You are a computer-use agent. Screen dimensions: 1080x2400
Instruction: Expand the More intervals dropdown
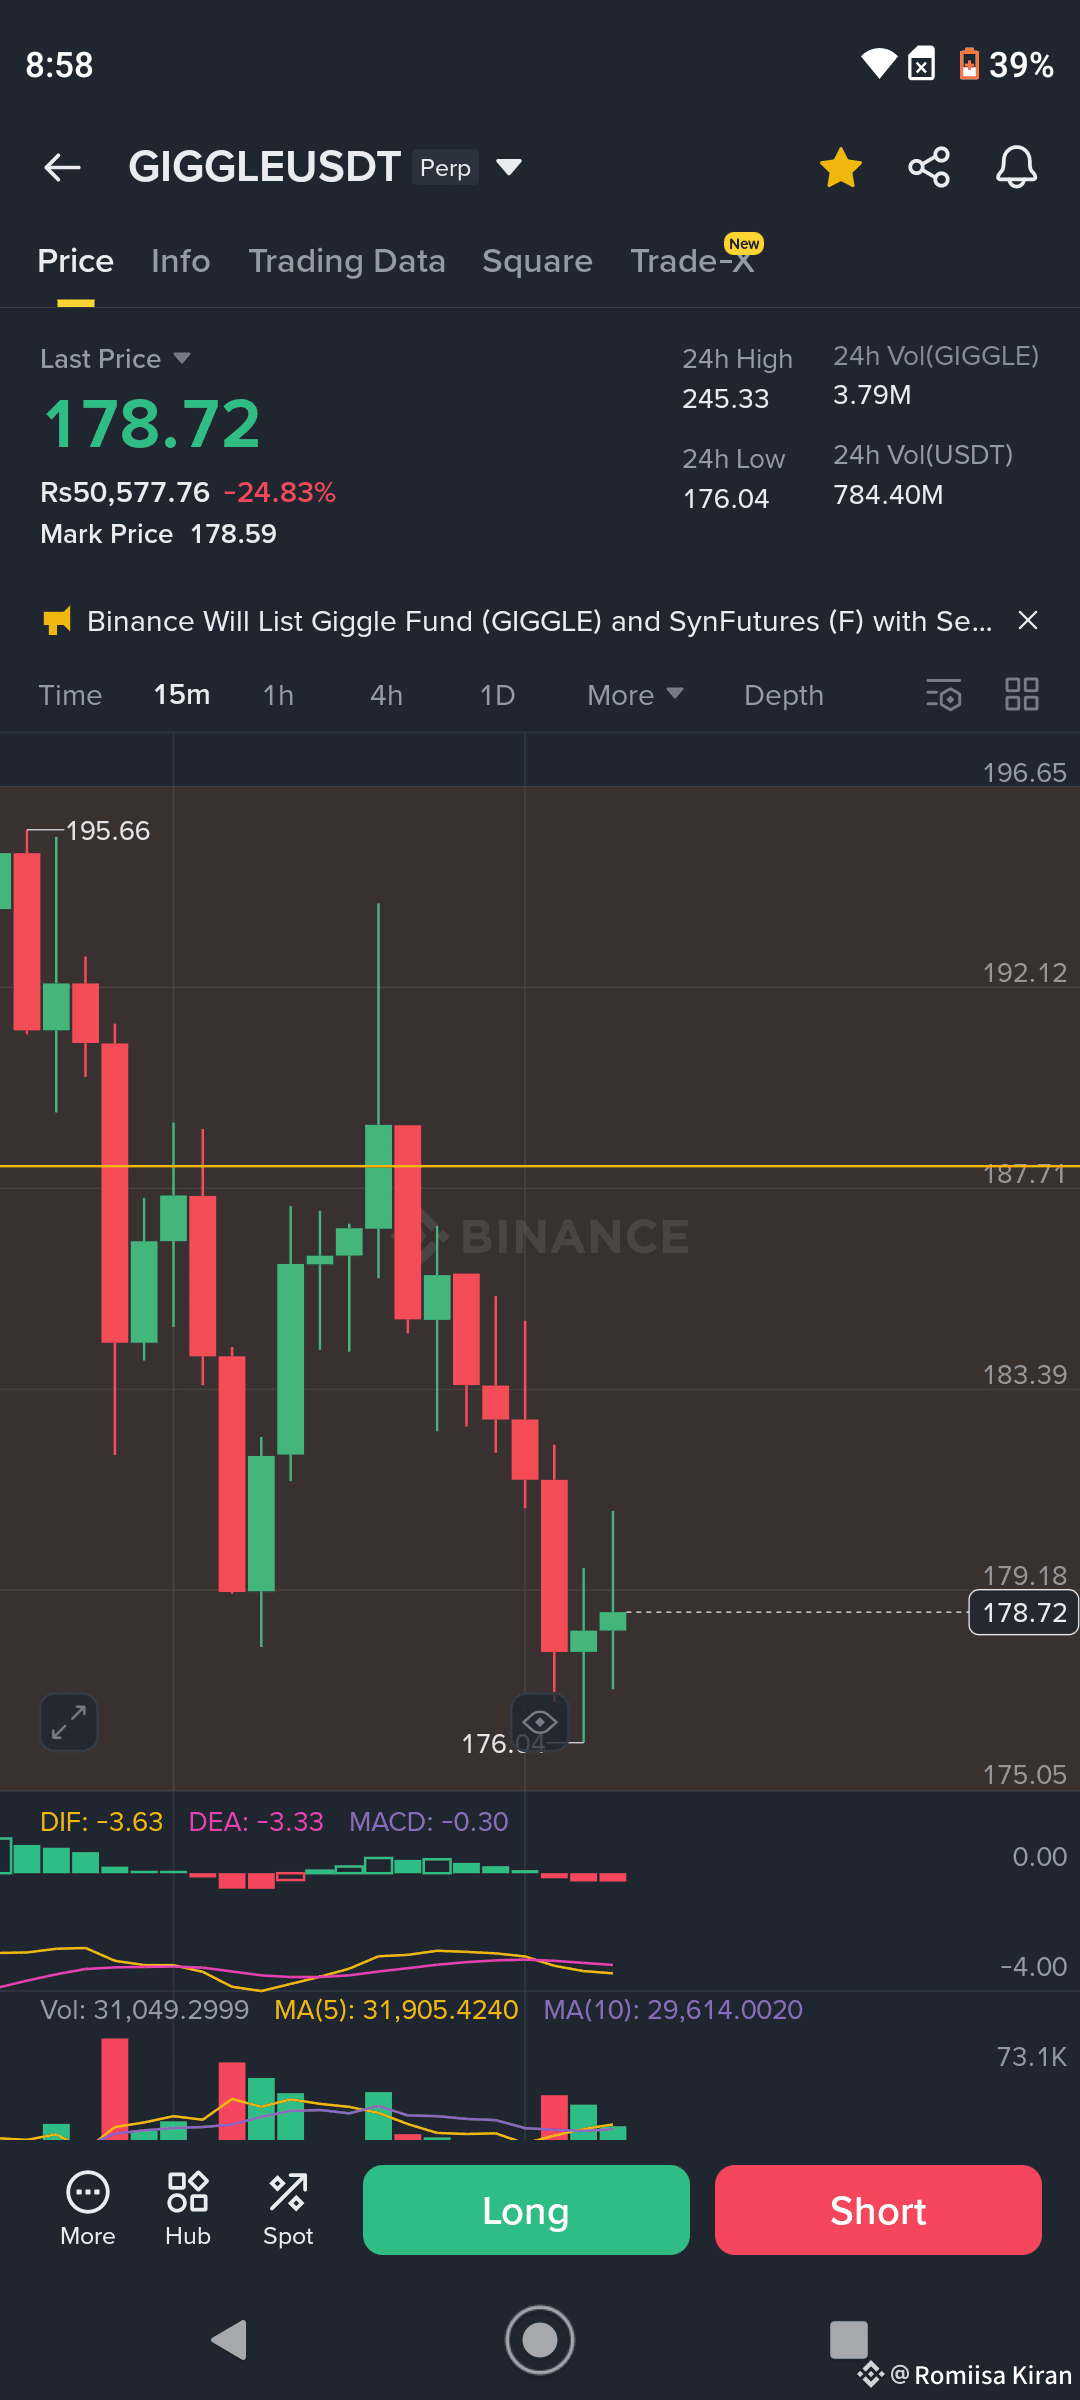pyautogui.click(x=635, y=695)
